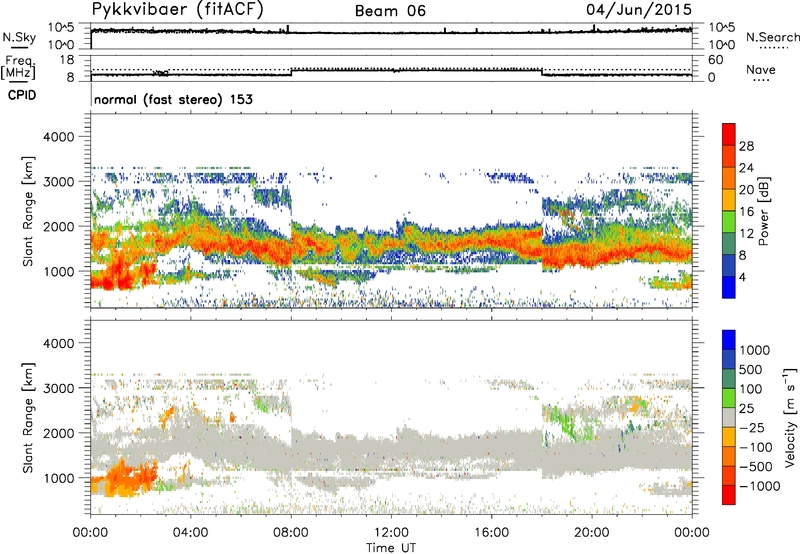Click the '08:00' time axis tick label
Viewport: 800px width, 554px height.
[x=290, y=533]
